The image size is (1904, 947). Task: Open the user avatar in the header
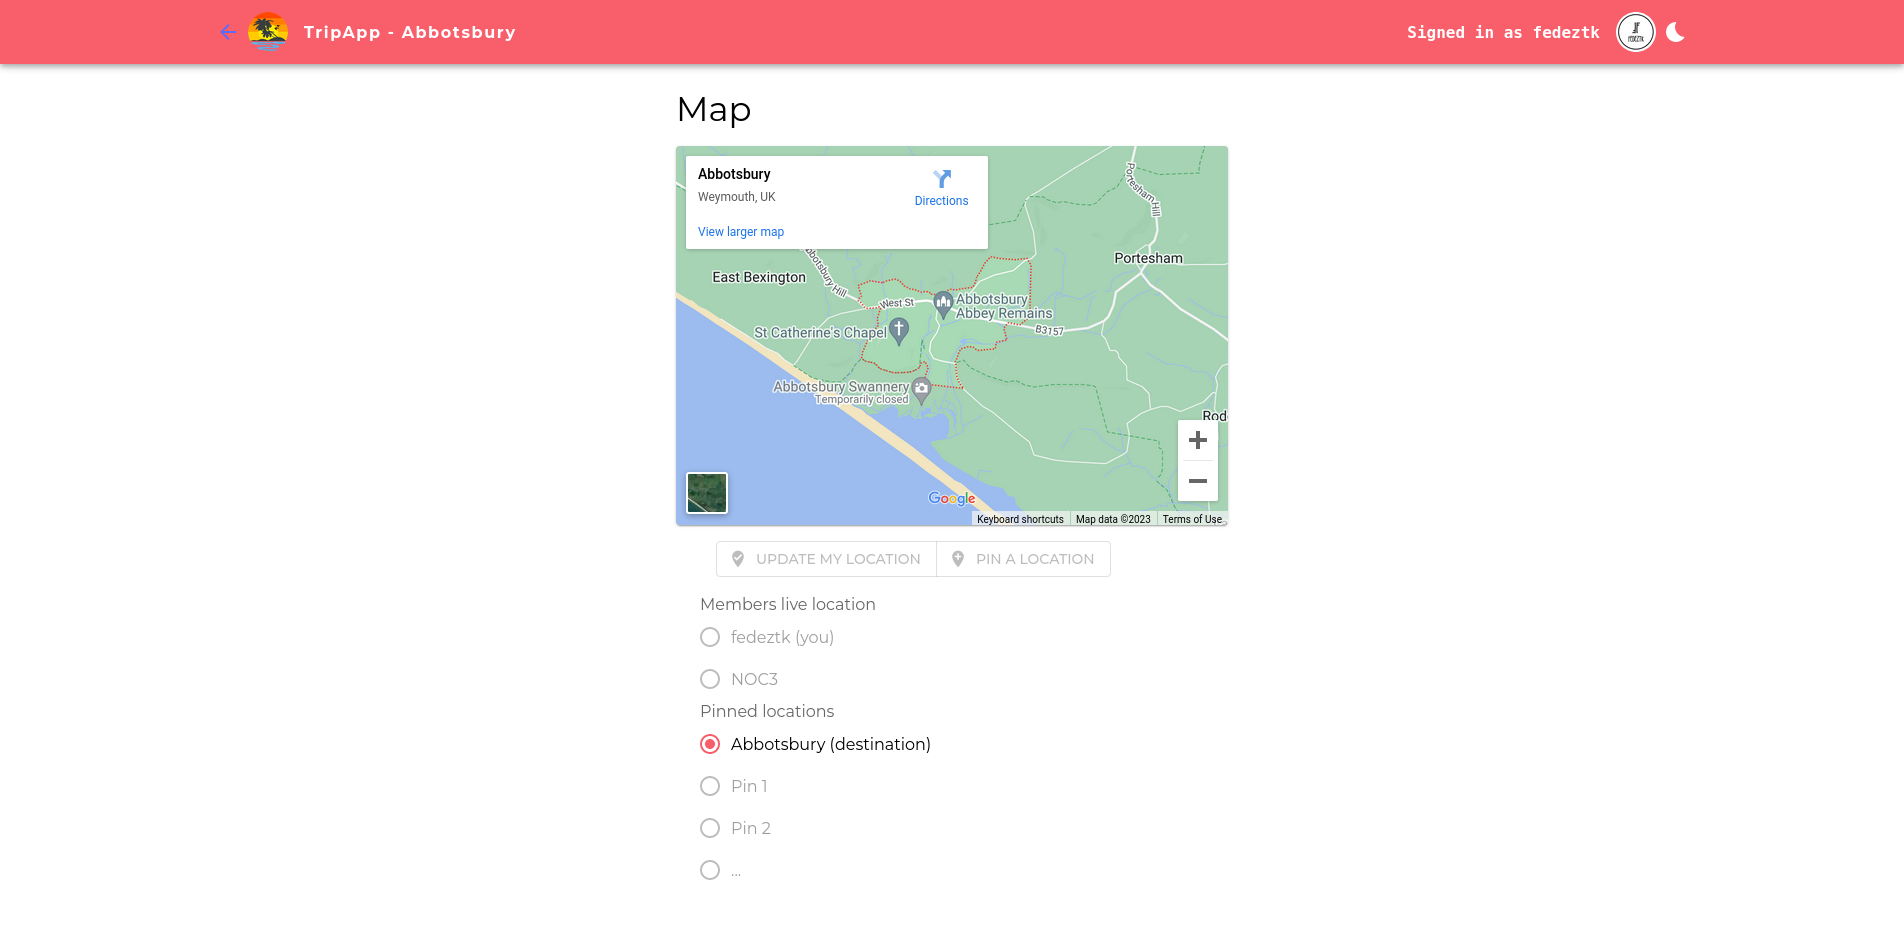tap(1634, 31)
